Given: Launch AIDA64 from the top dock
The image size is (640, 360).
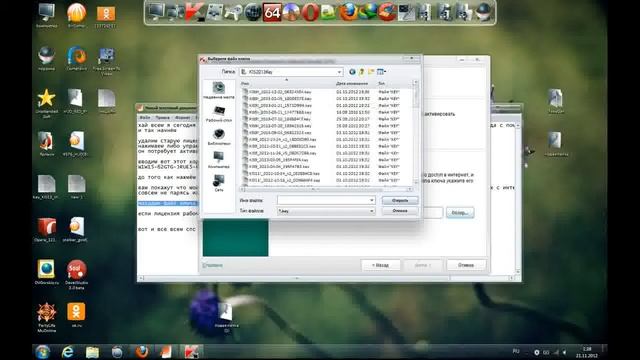Looking at the screenshot, I should (x=271, y=13).
